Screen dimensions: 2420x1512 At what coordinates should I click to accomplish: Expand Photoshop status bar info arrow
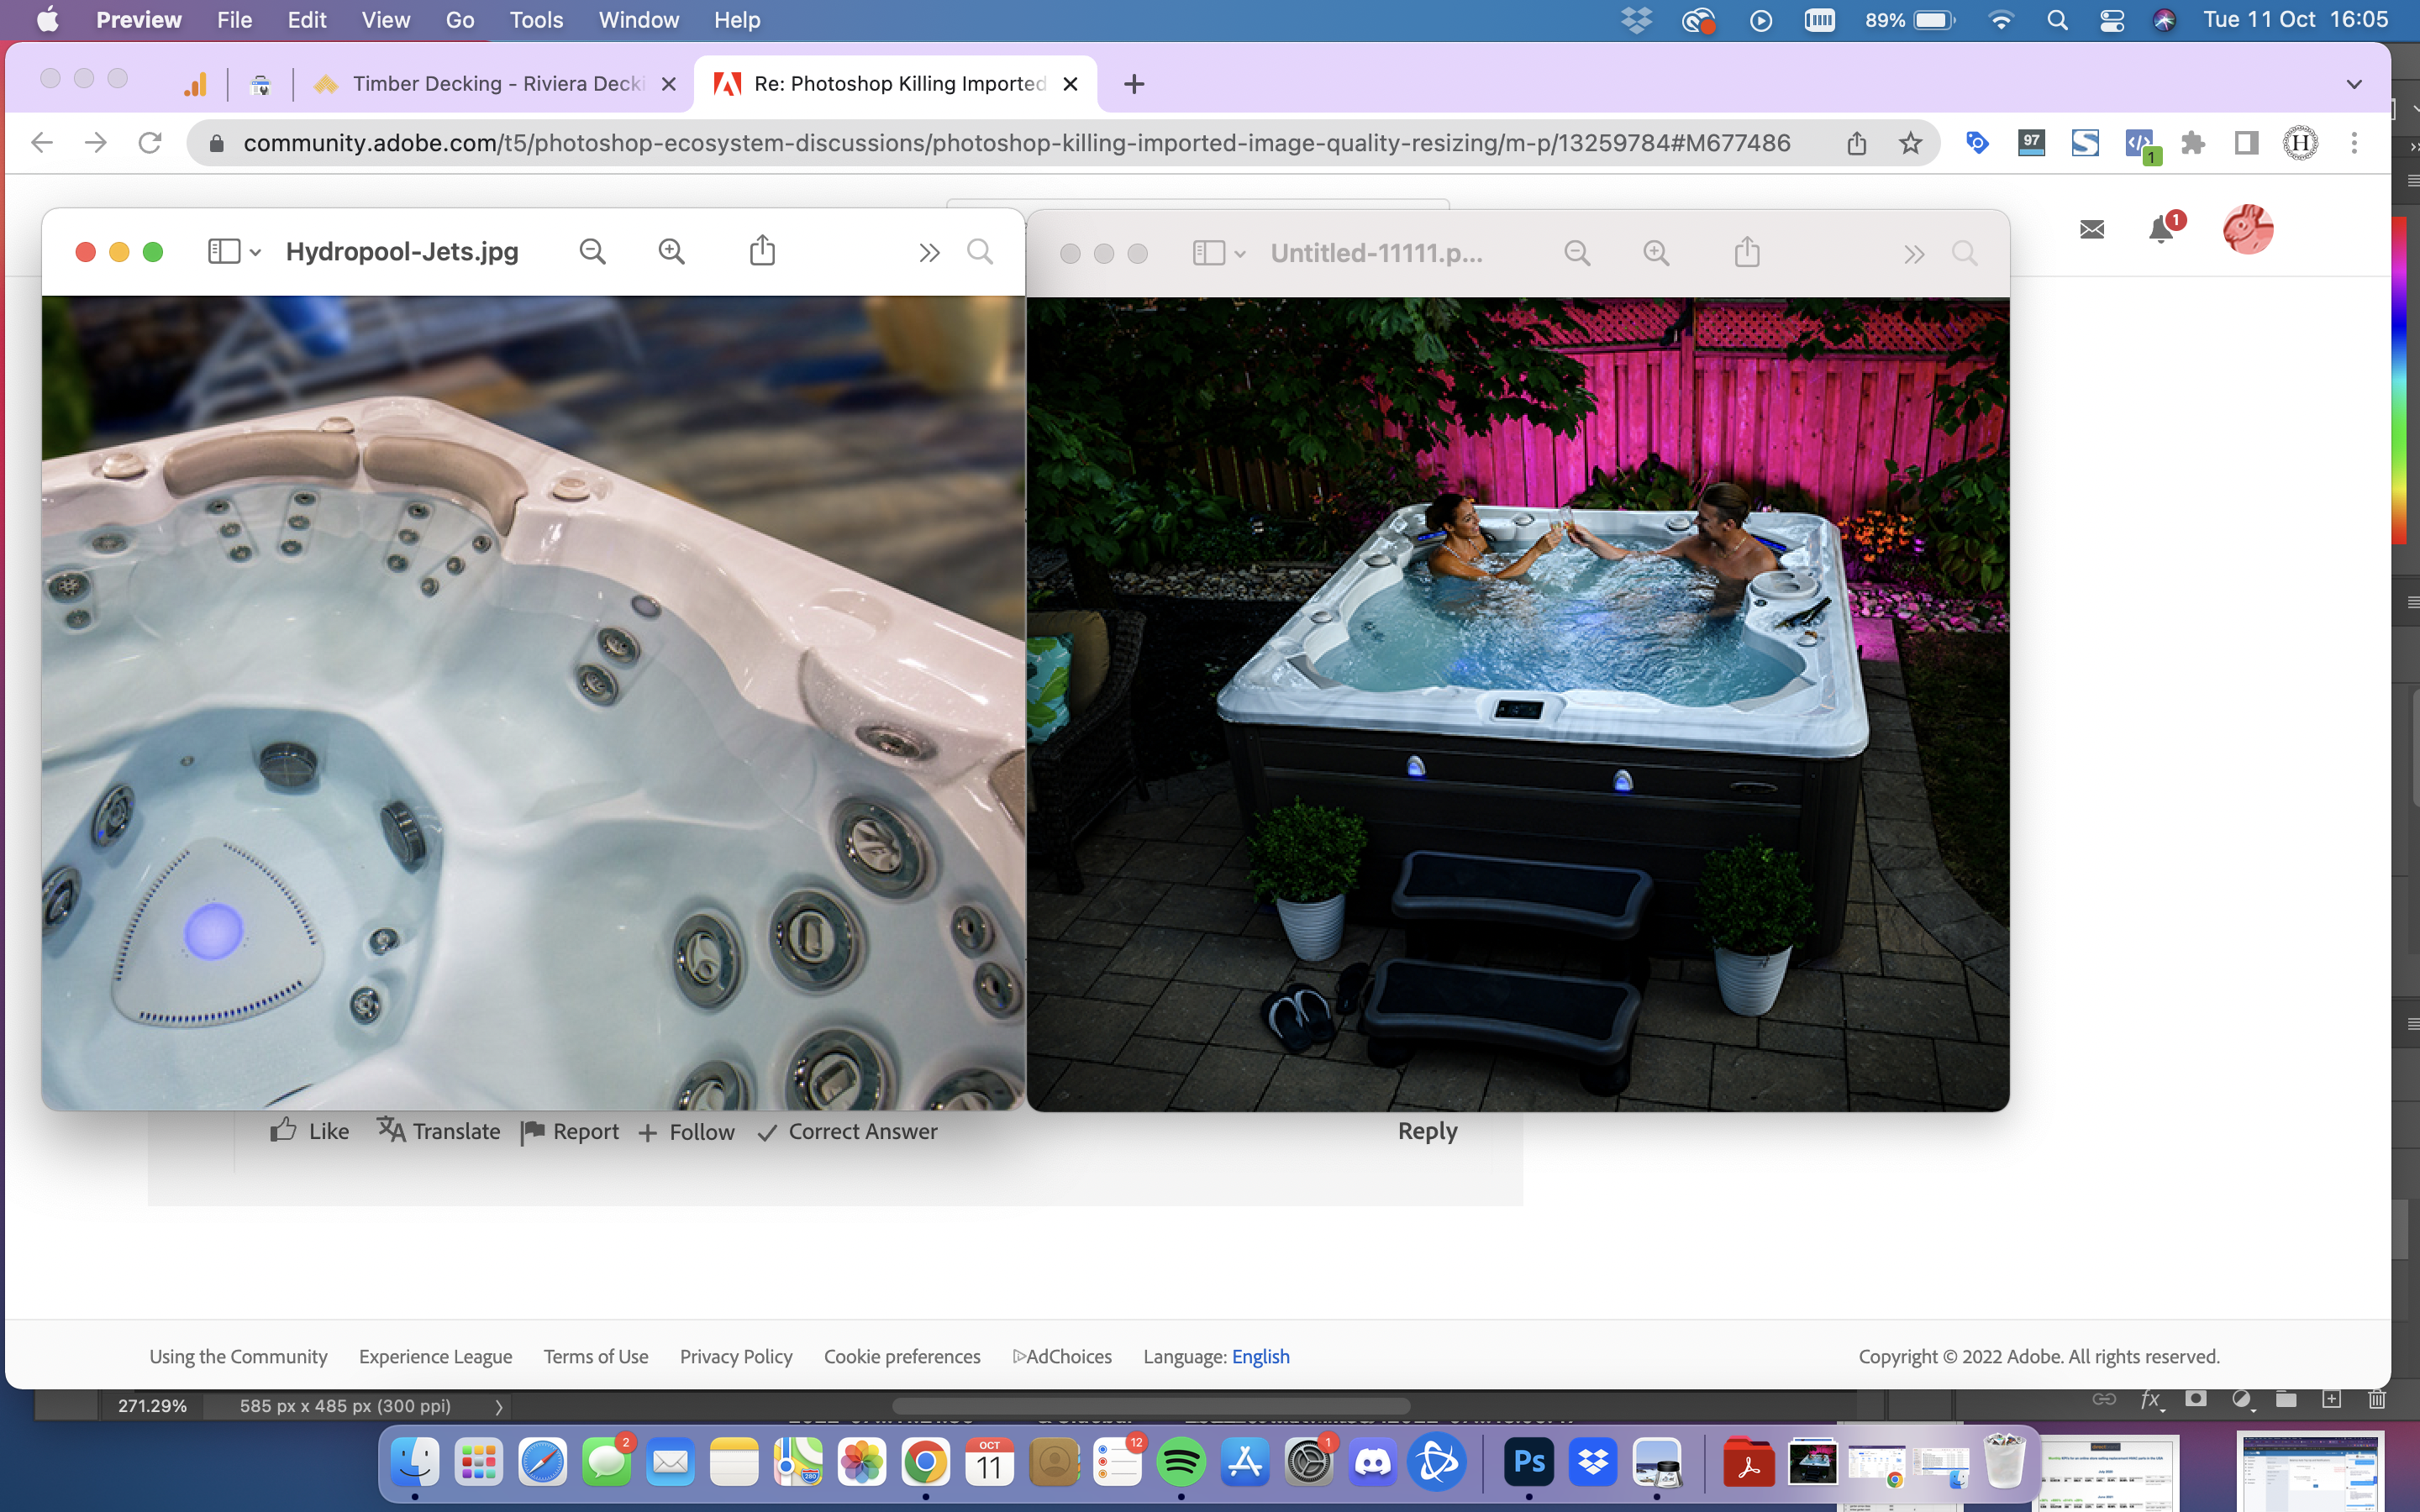pyautogui.click(x=498, y=1406)
